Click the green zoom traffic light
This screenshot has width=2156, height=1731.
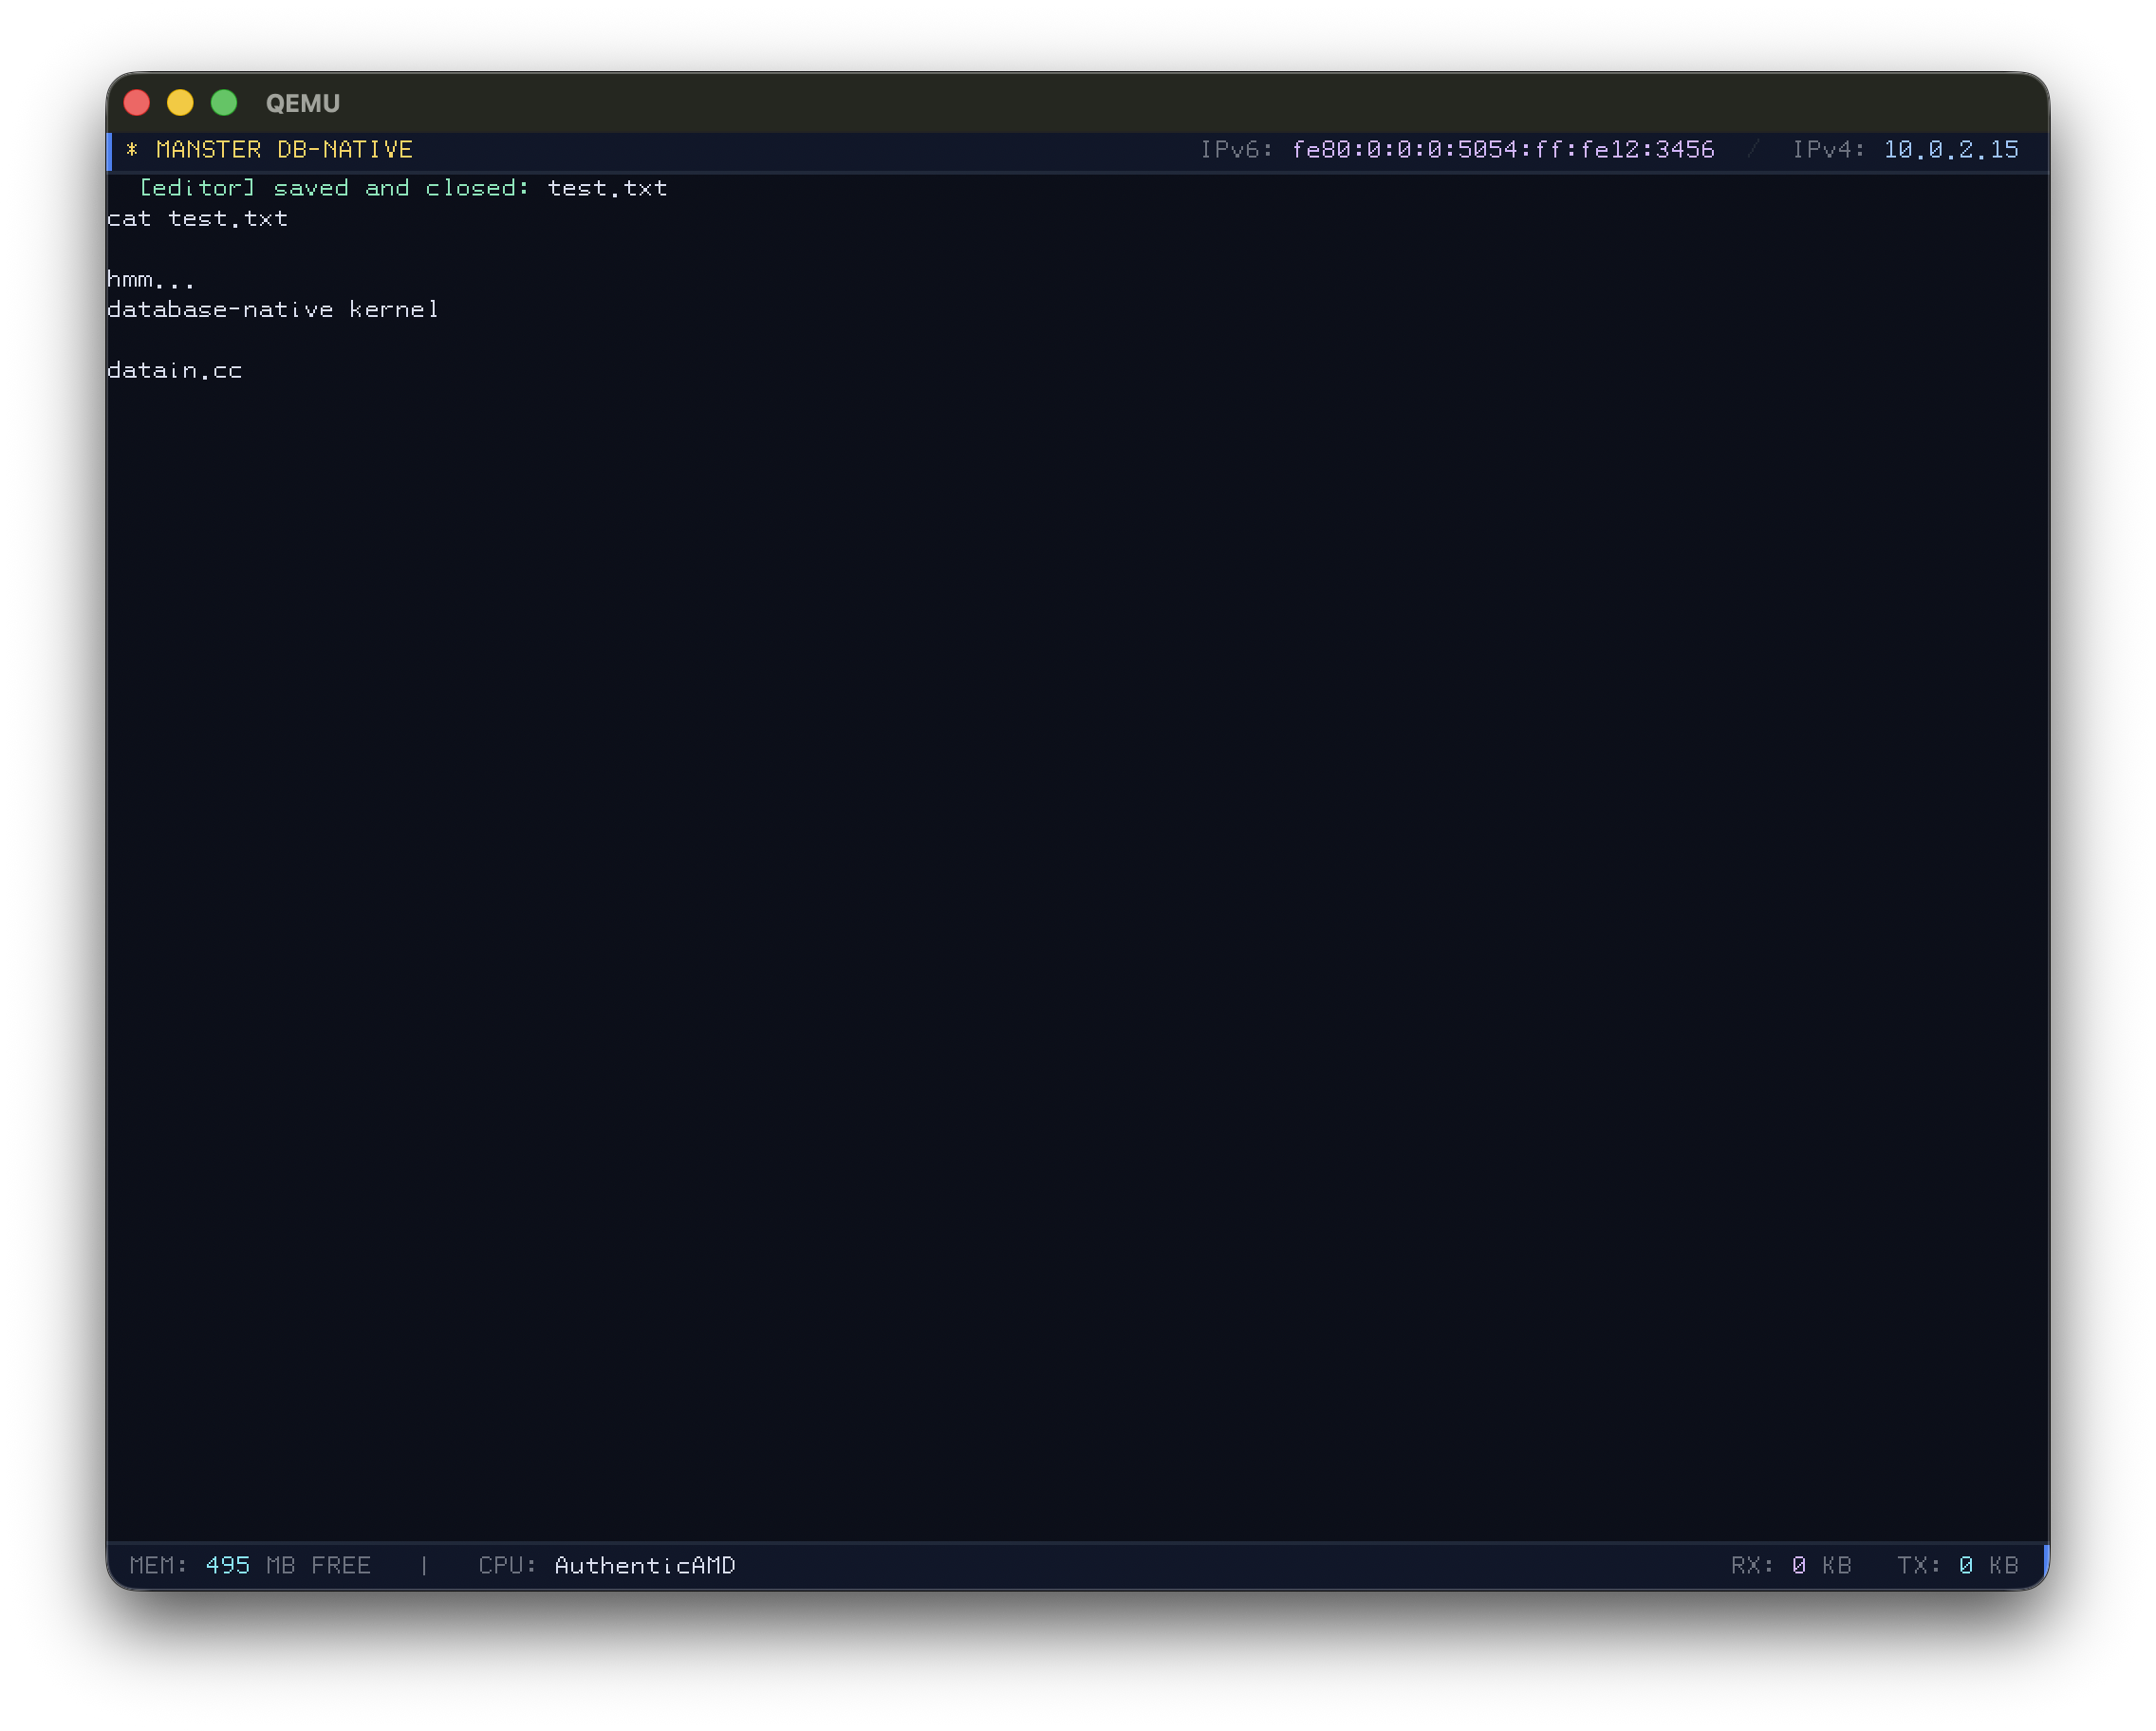tap(224, 103)
